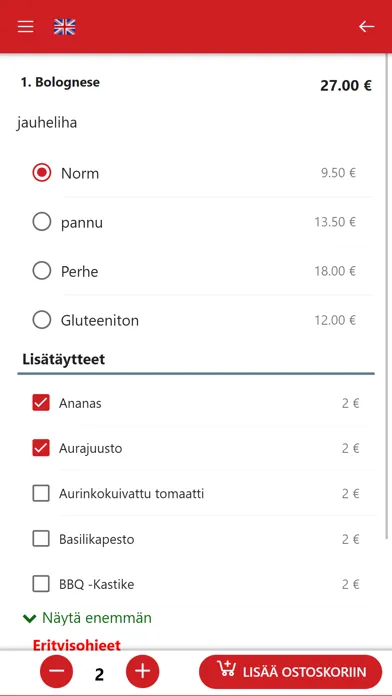This screenshot has height=696, width=392.
Task: Expand toppings with Näytä enemmän
Action: (97, 617)
